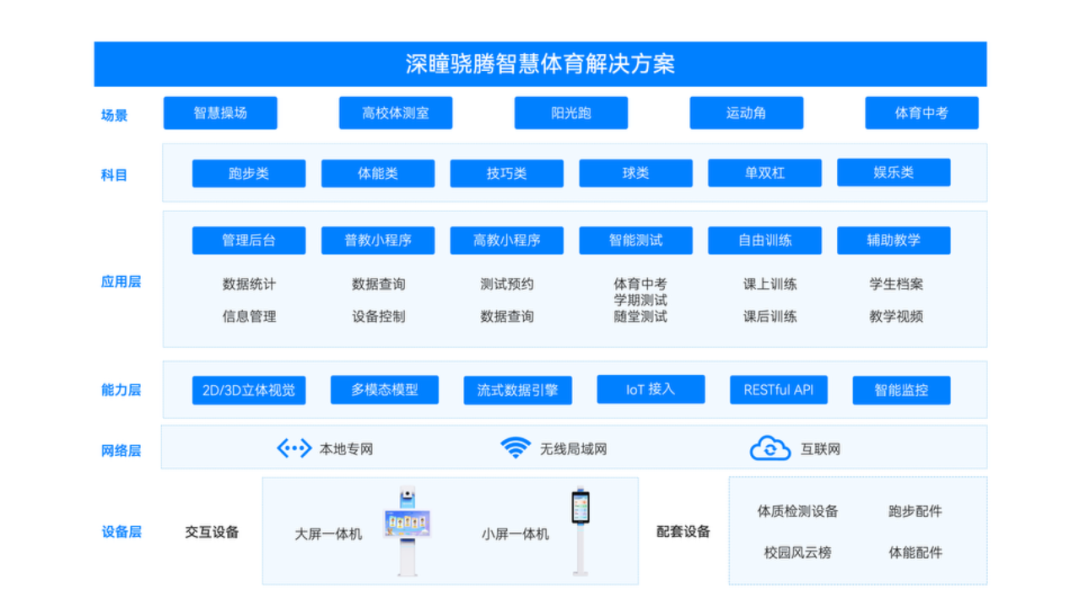Image resolution: width=1080 pixels, height=608 pixels.
Task: Click the 教学视频 text
Action: 896,316
